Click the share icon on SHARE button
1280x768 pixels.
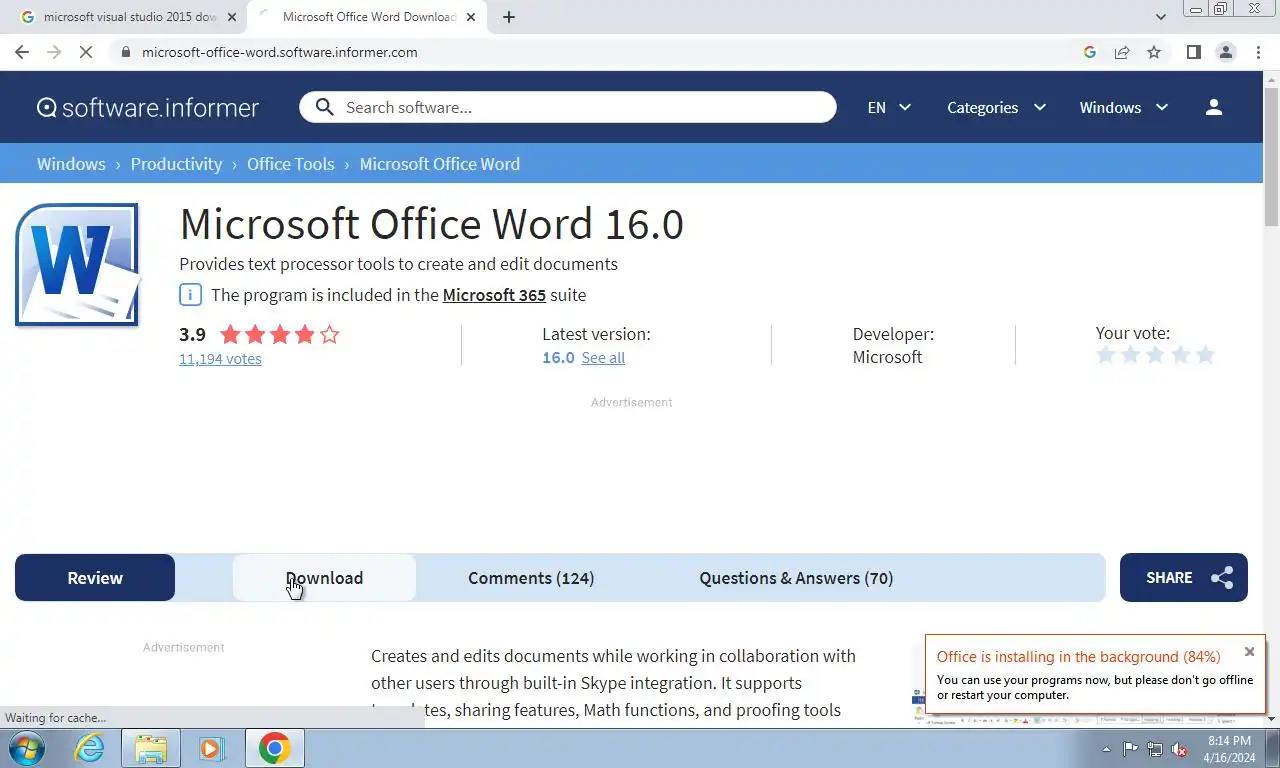[1222, 578]
